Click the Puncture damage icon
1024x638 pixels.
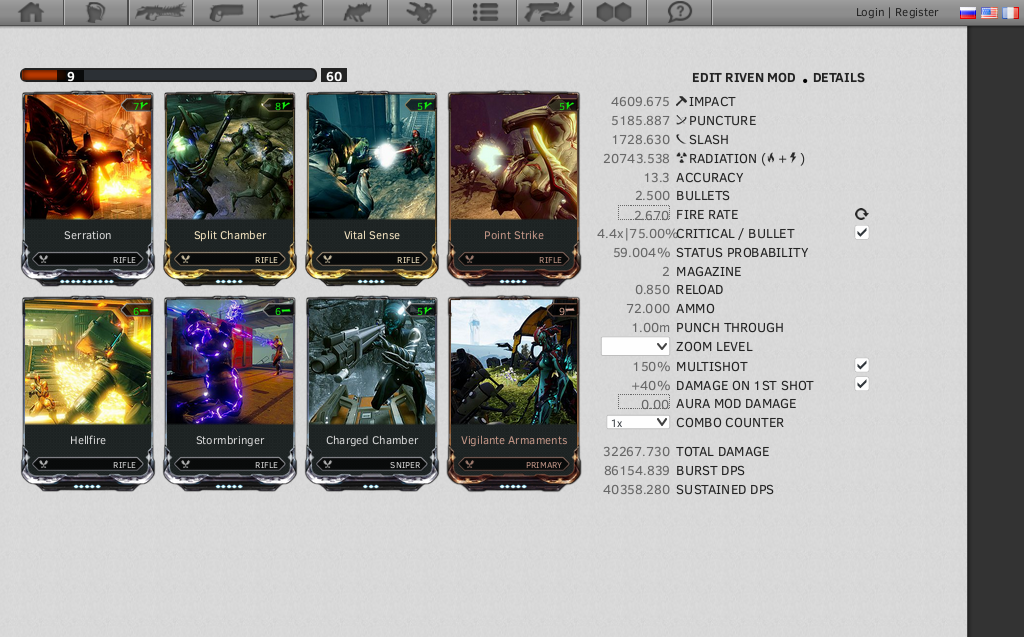pyautogui.click(x=681, y=120)
